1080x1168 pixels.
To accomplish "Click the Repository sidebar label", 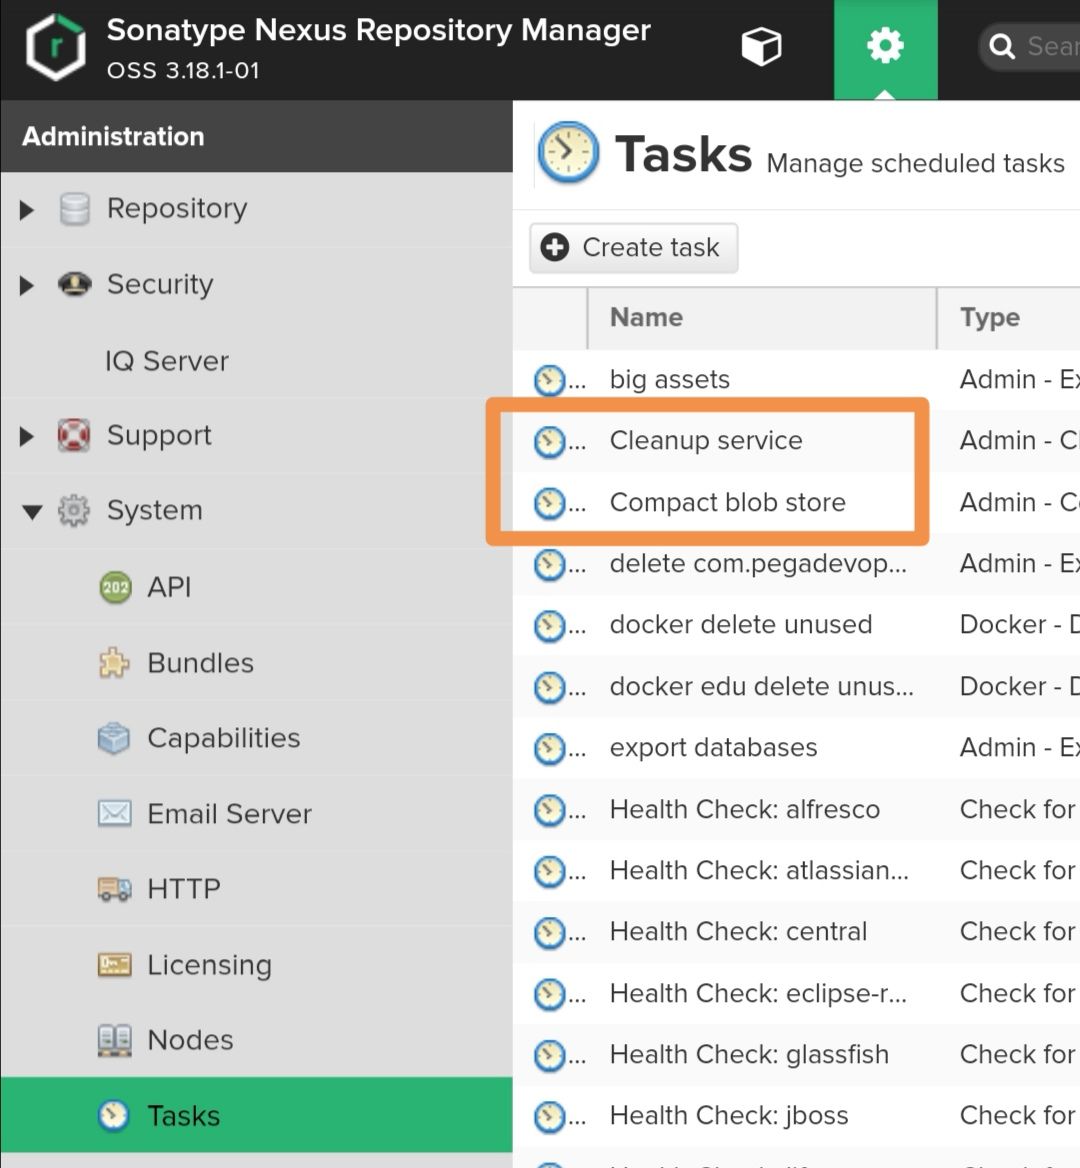I will 177,209.
